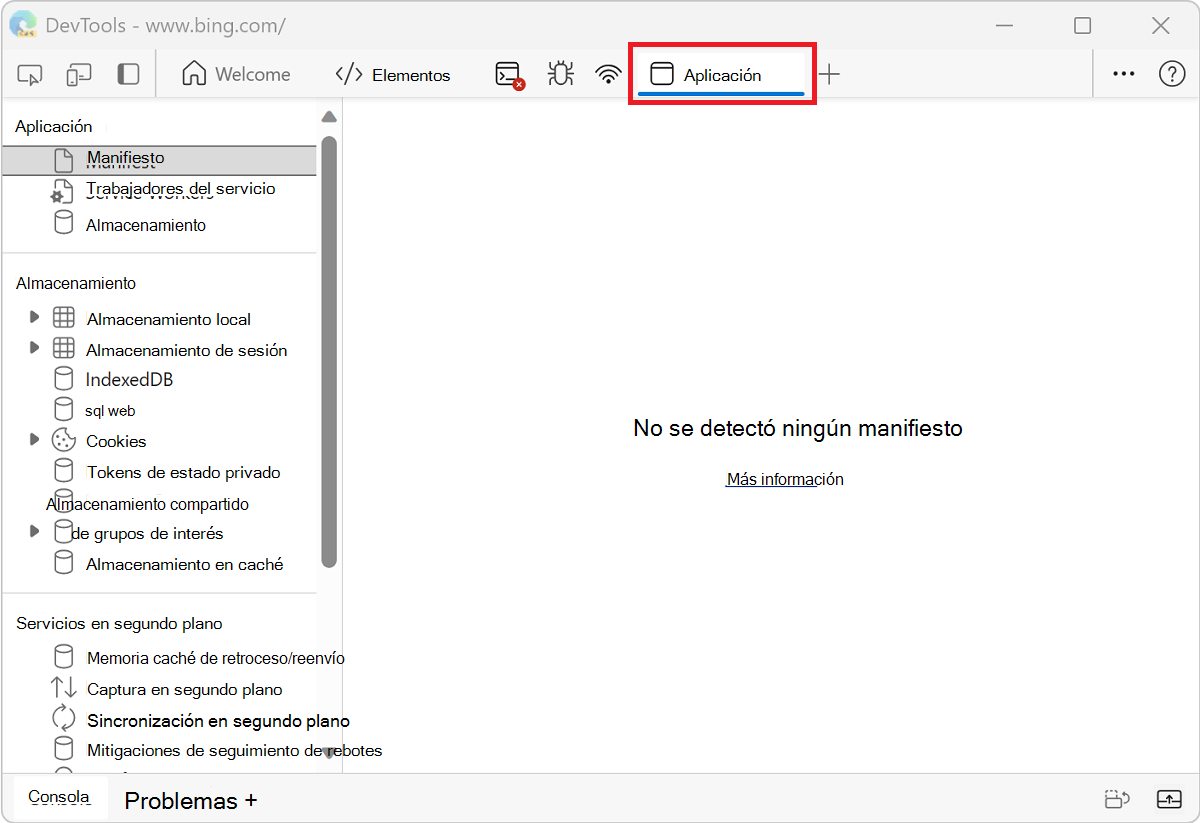Select Almacenamiento de sesión entry
This screenshot has height=823, width=1200.
(x=187, y=350)
